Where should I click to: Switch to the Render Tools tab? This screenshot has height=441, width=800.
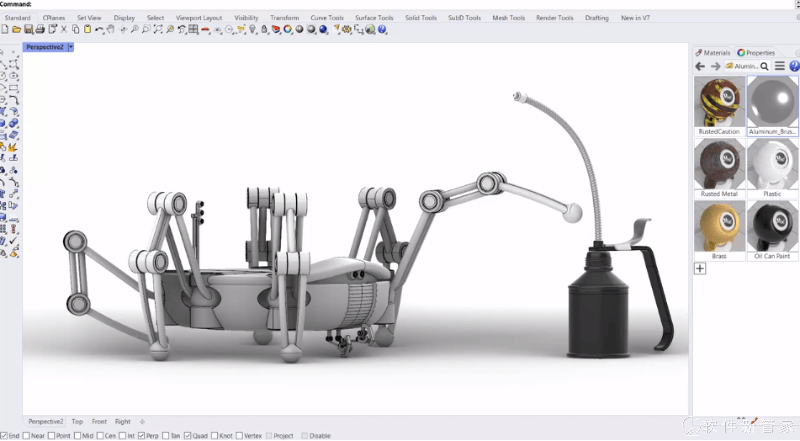point(553,18)
